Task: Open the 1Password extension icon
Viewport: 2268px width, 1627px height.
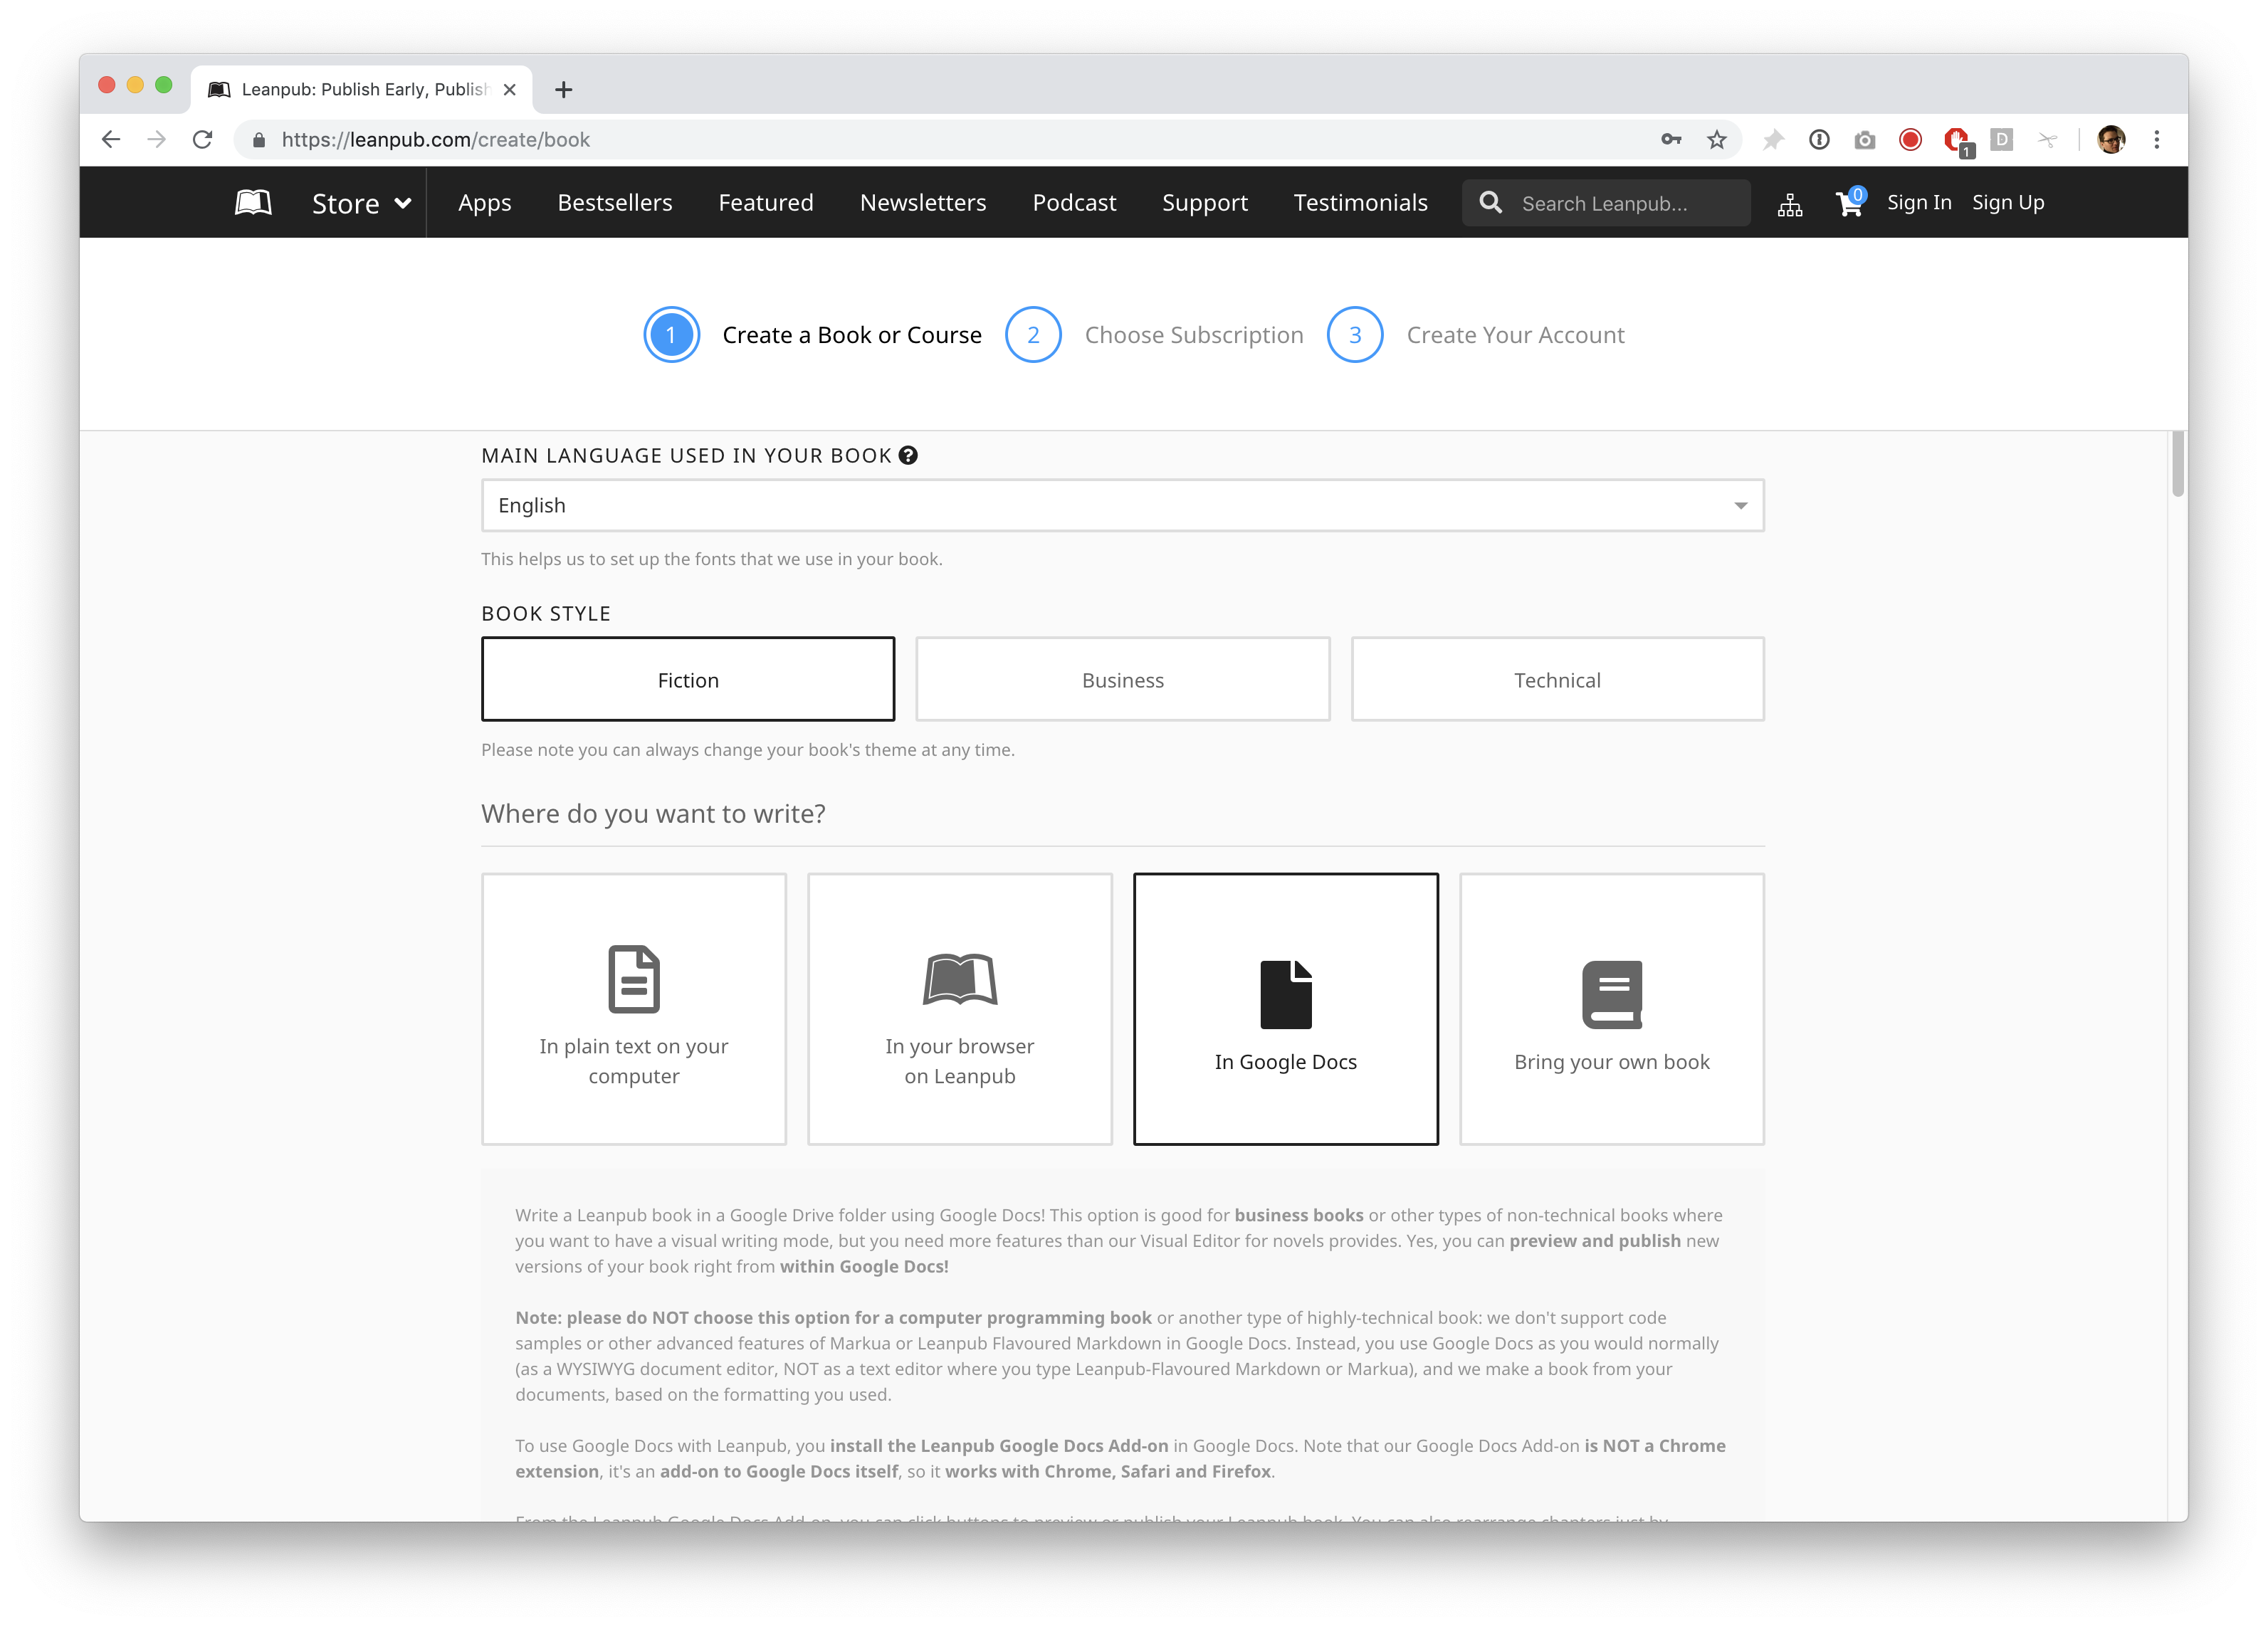Action: [1819, 140]
